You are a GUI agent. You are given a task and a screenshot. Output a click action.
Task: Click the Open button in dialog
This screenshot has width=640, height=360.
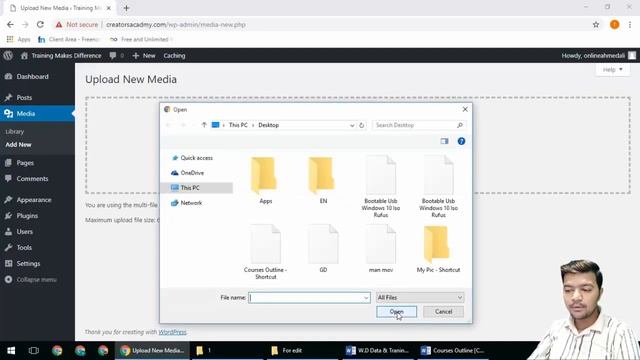396,312
